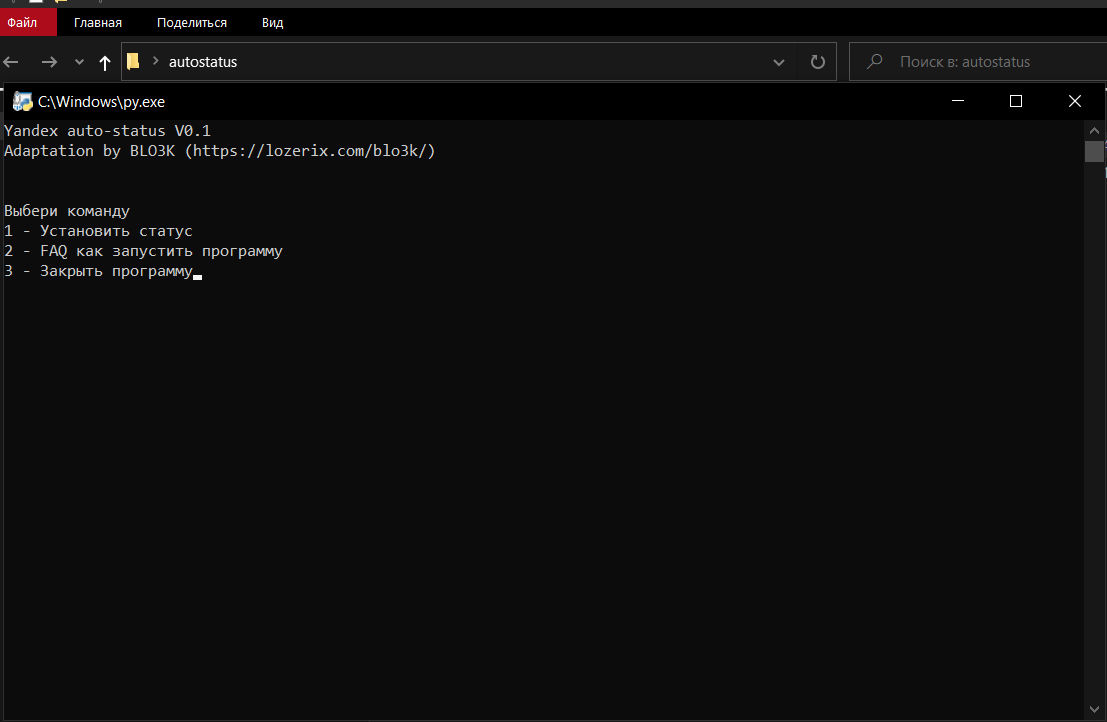Screen dimensions: 1107x722
Task: Go up one folder level
Action: tap(104, 63)
